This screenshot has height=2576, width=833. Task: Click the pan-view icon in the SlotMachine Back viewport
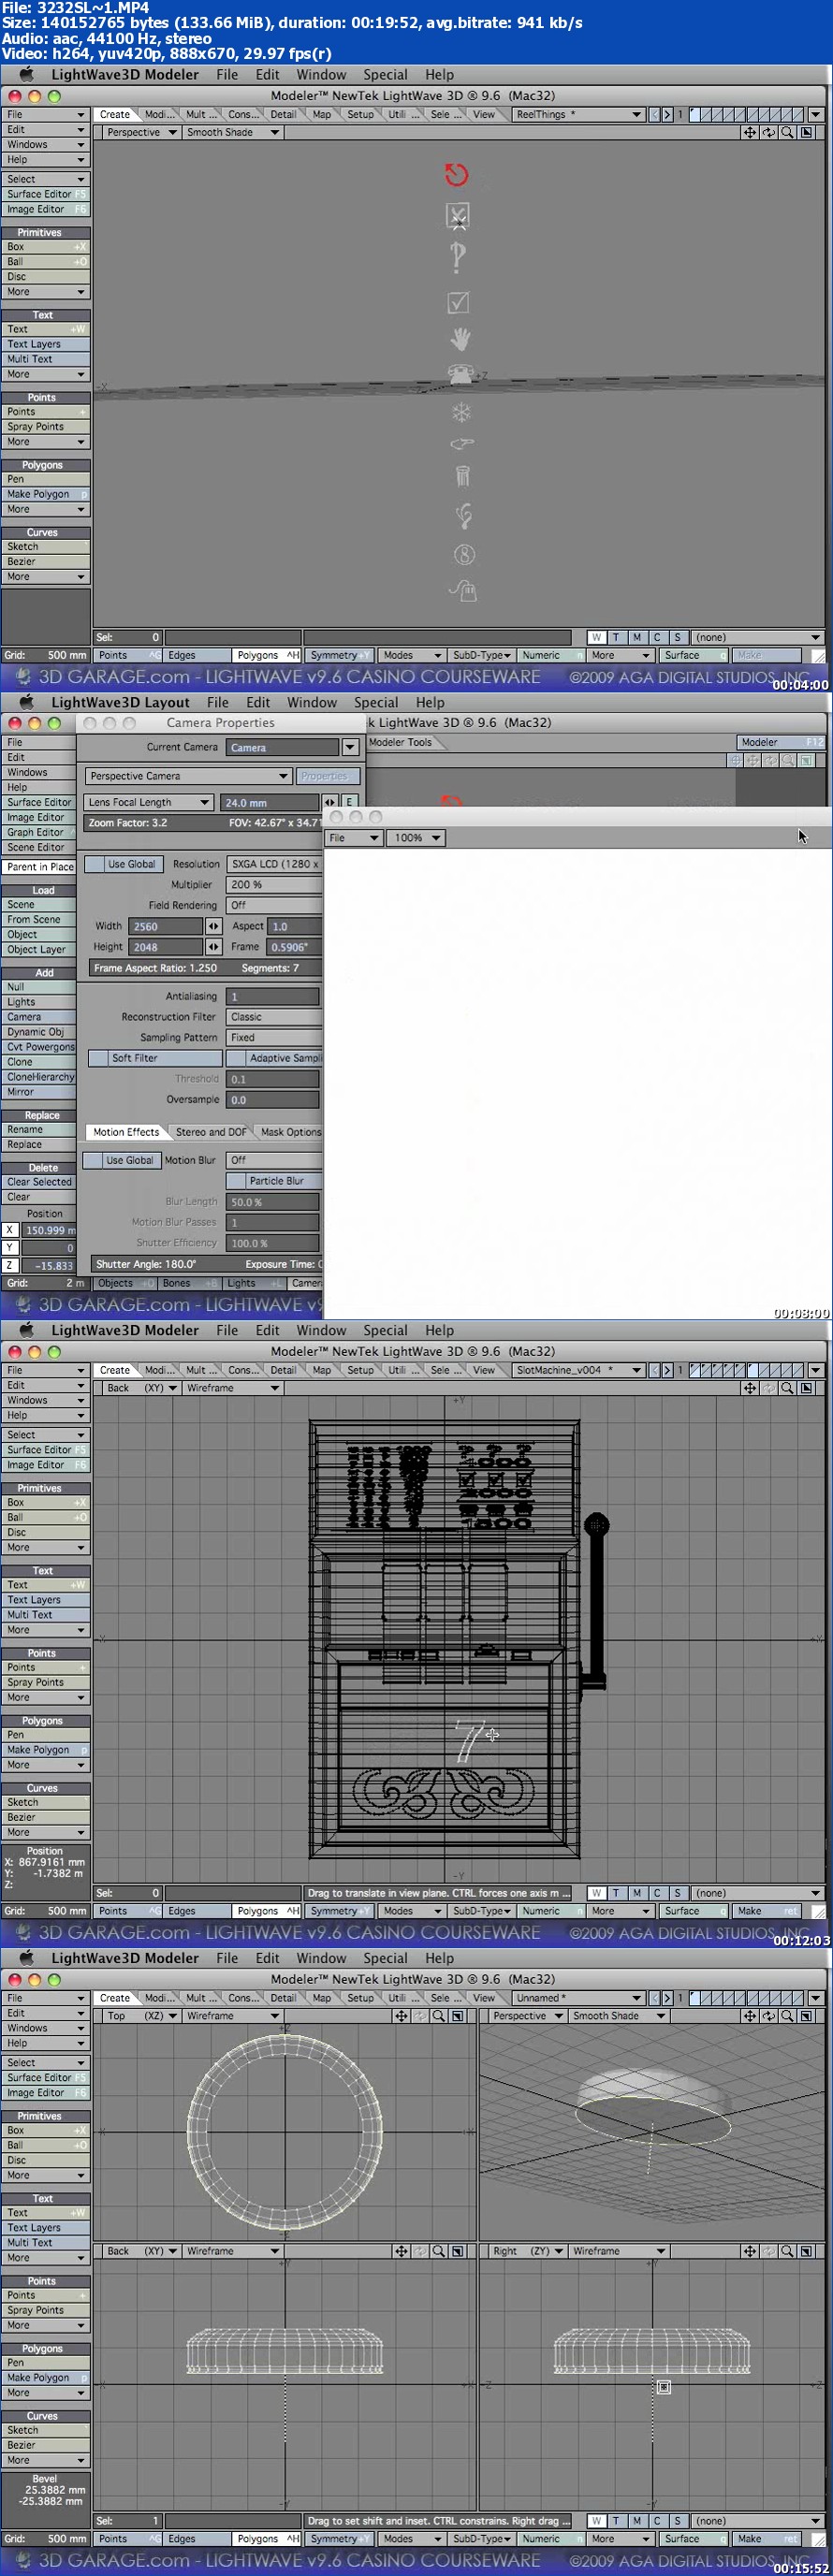(x=749, y=1388)
